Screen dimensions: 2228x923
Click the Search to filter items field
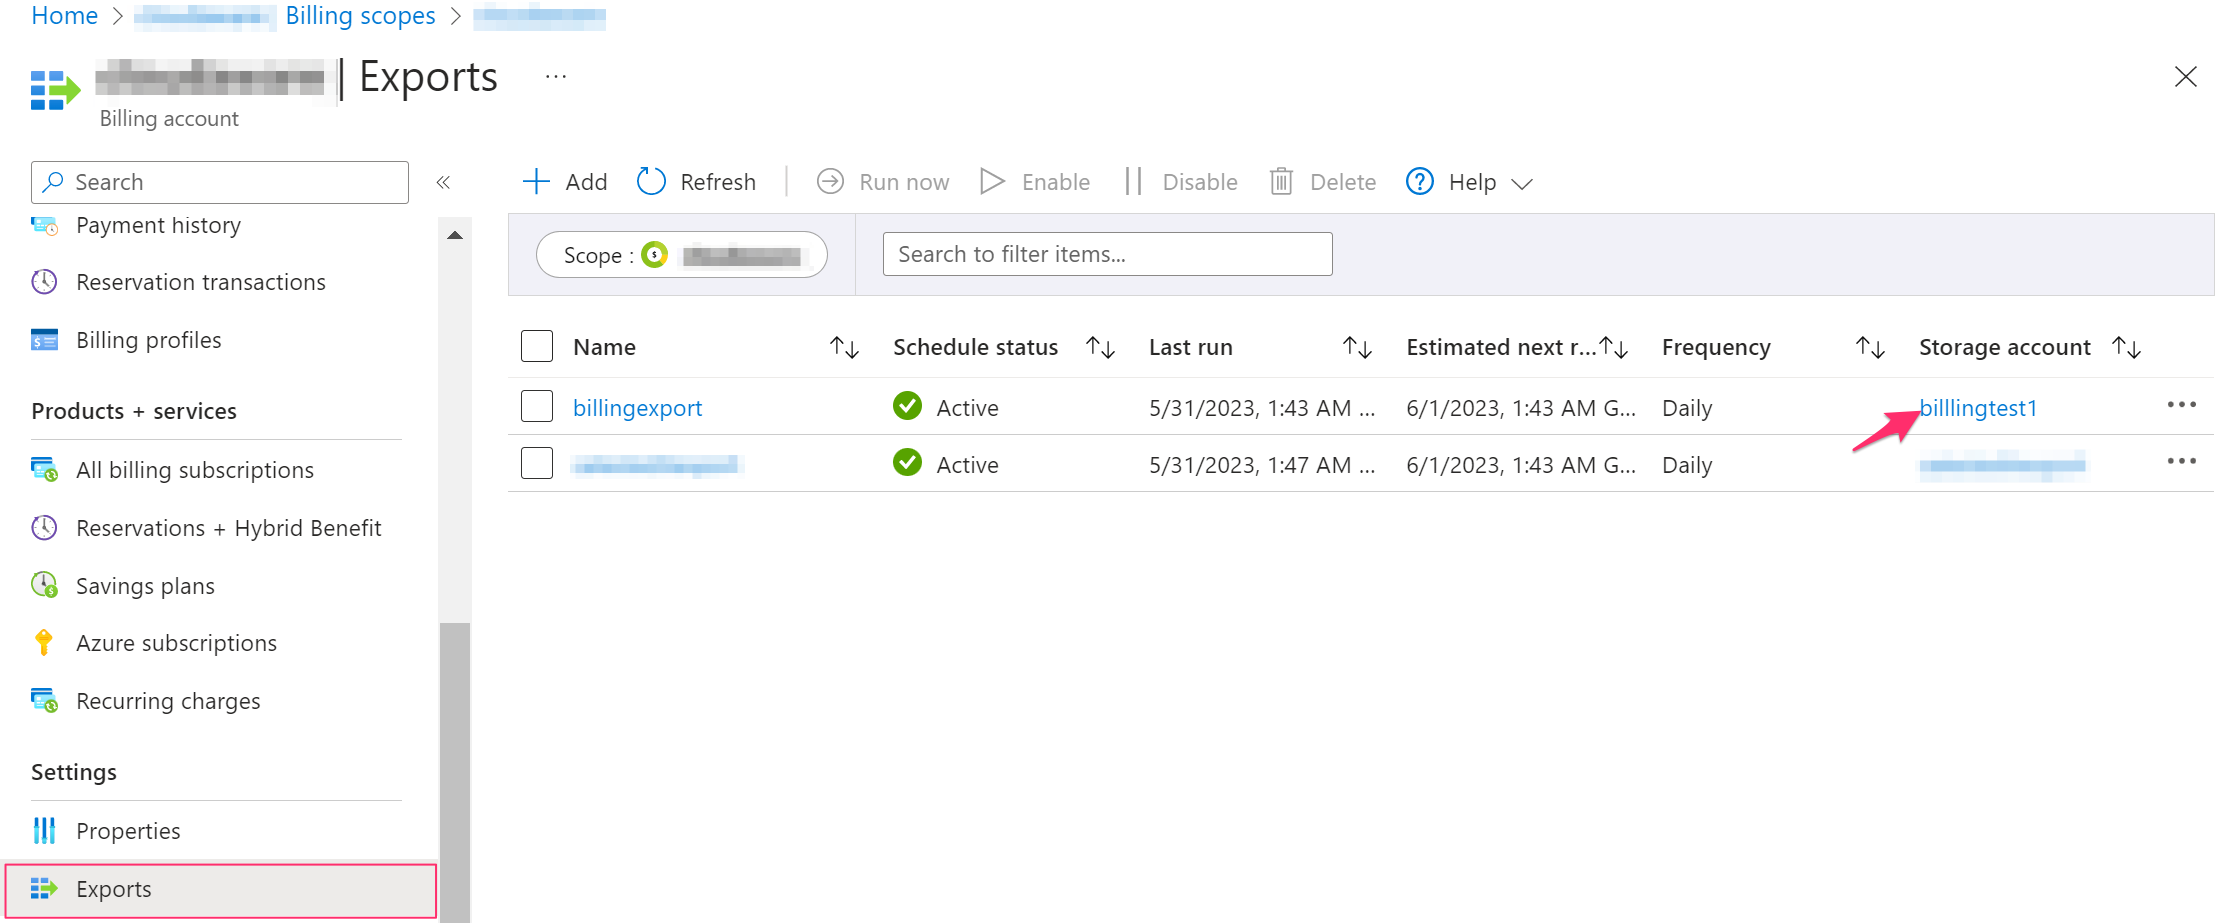tap(1107, 254)
